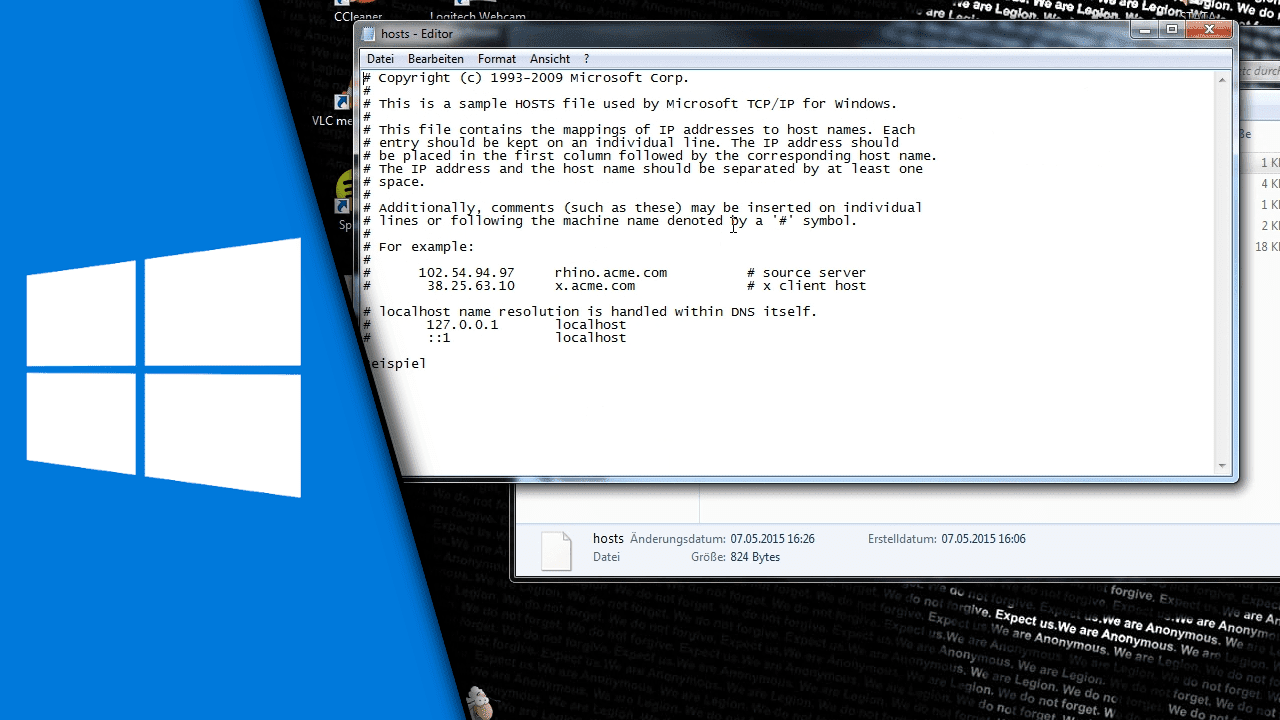Click the 'hosts - Editor' window title

click(417, 34)
